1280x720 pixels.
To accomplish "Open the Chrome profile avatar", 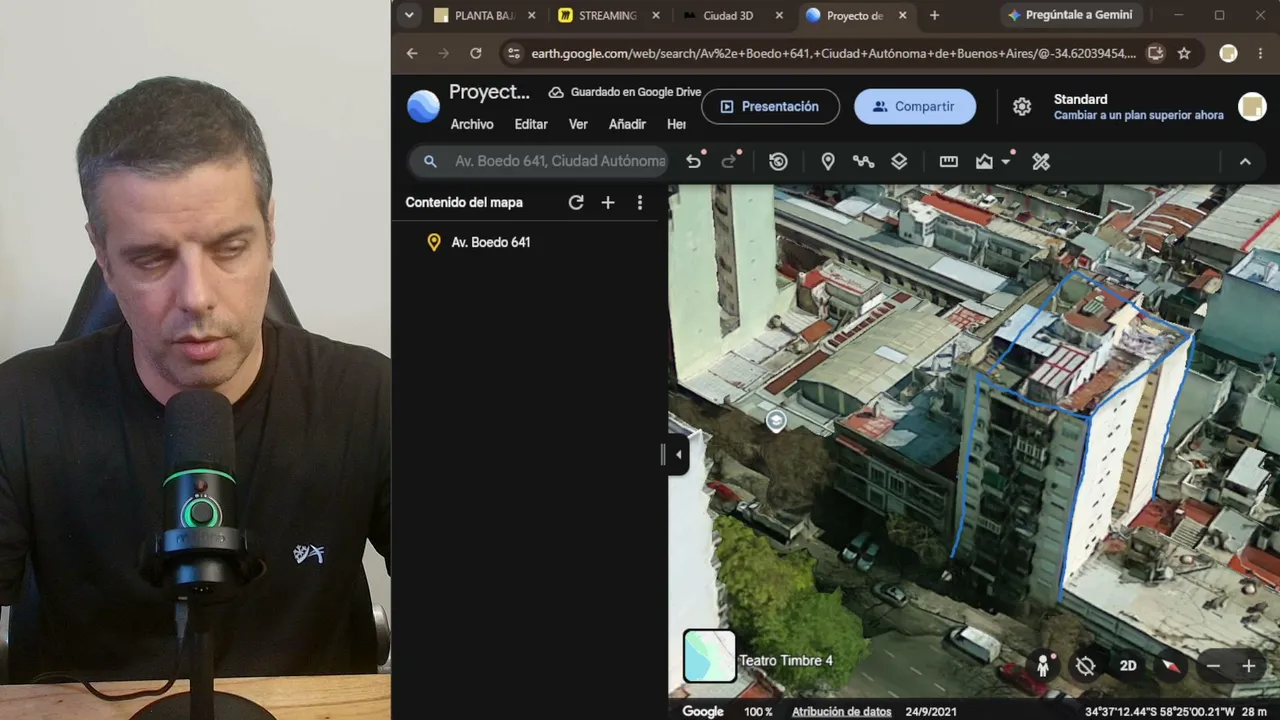I will click(x=1228, y=53).
